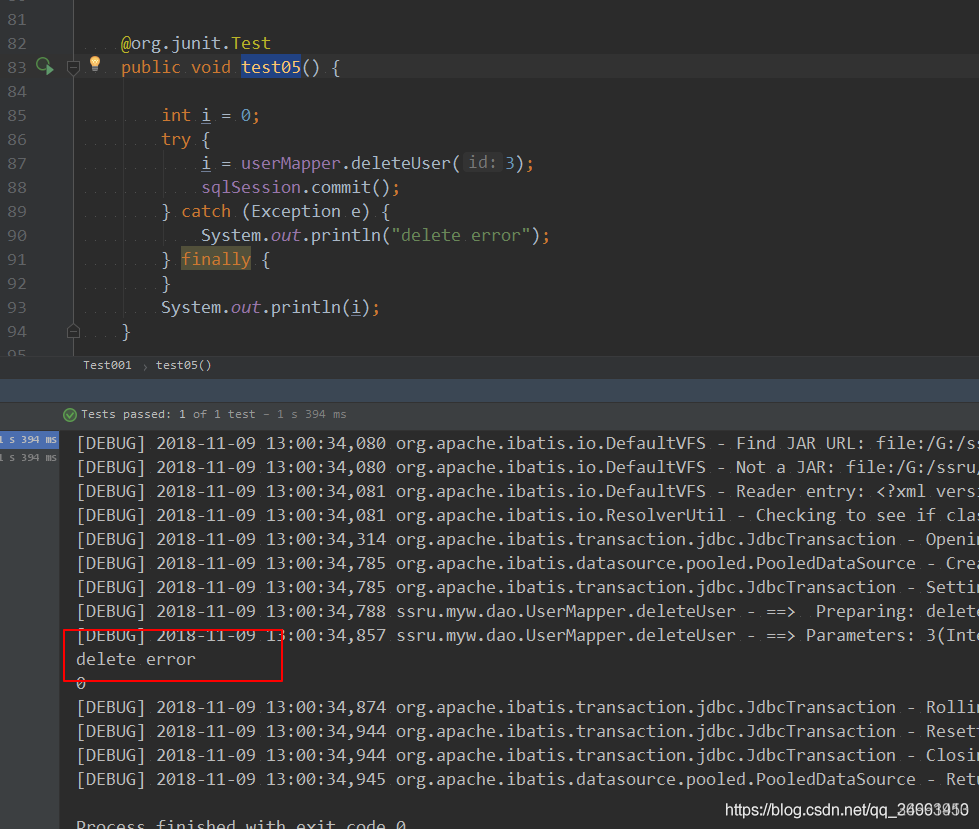The height and width of the screenshot is (829, 979).
Task: Click the deleteUser 'Preparing:' log line
Action: pos(527,612)
